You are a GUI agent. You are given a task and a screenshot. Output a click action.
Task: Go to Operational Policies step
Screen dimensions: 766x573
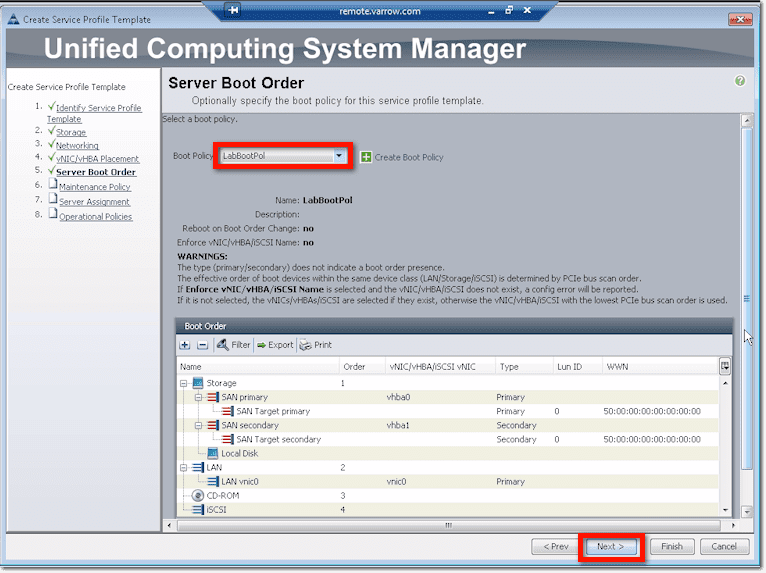96,216
